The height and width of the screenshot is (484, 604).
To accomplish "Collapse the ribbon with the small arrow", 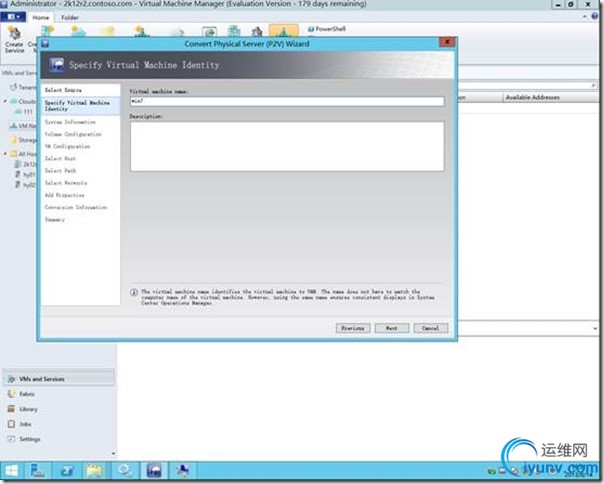I will pos(585,17).
